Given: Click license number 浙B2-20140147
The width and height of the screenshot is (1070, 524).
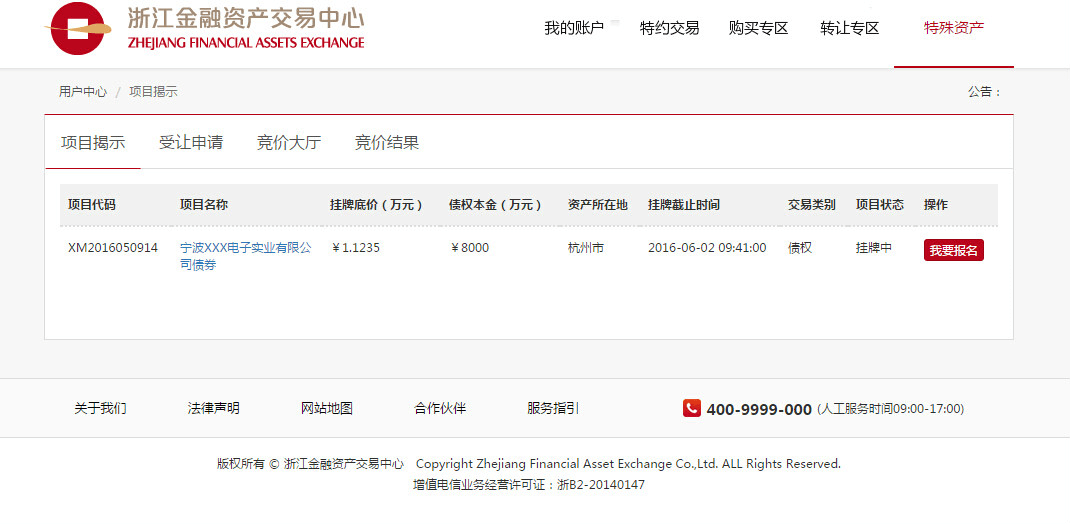Looking at the screenshot, I should tap(601, 485).
